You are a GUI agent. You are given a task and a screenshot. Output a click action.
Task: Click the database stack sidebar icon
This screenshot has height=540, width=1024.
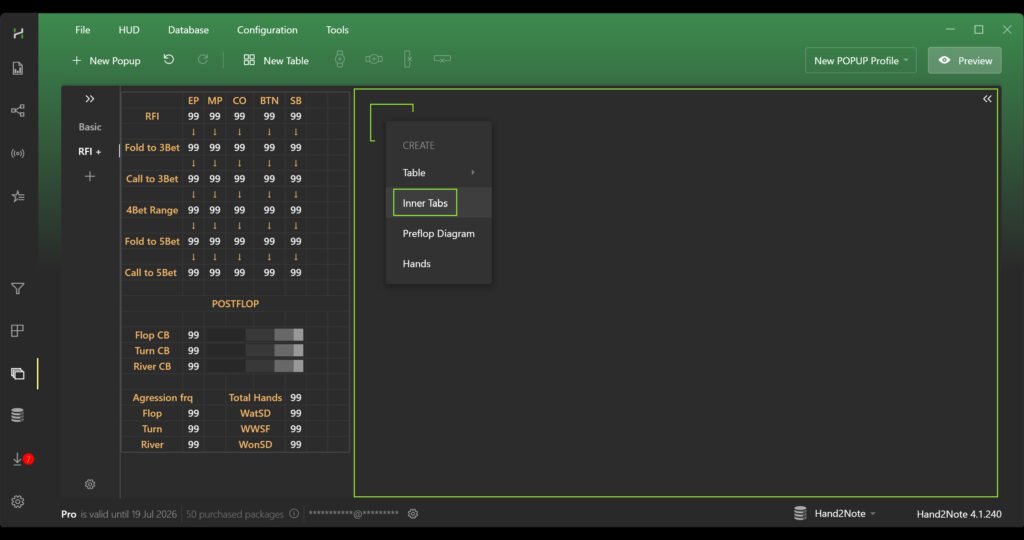(17, 416)
